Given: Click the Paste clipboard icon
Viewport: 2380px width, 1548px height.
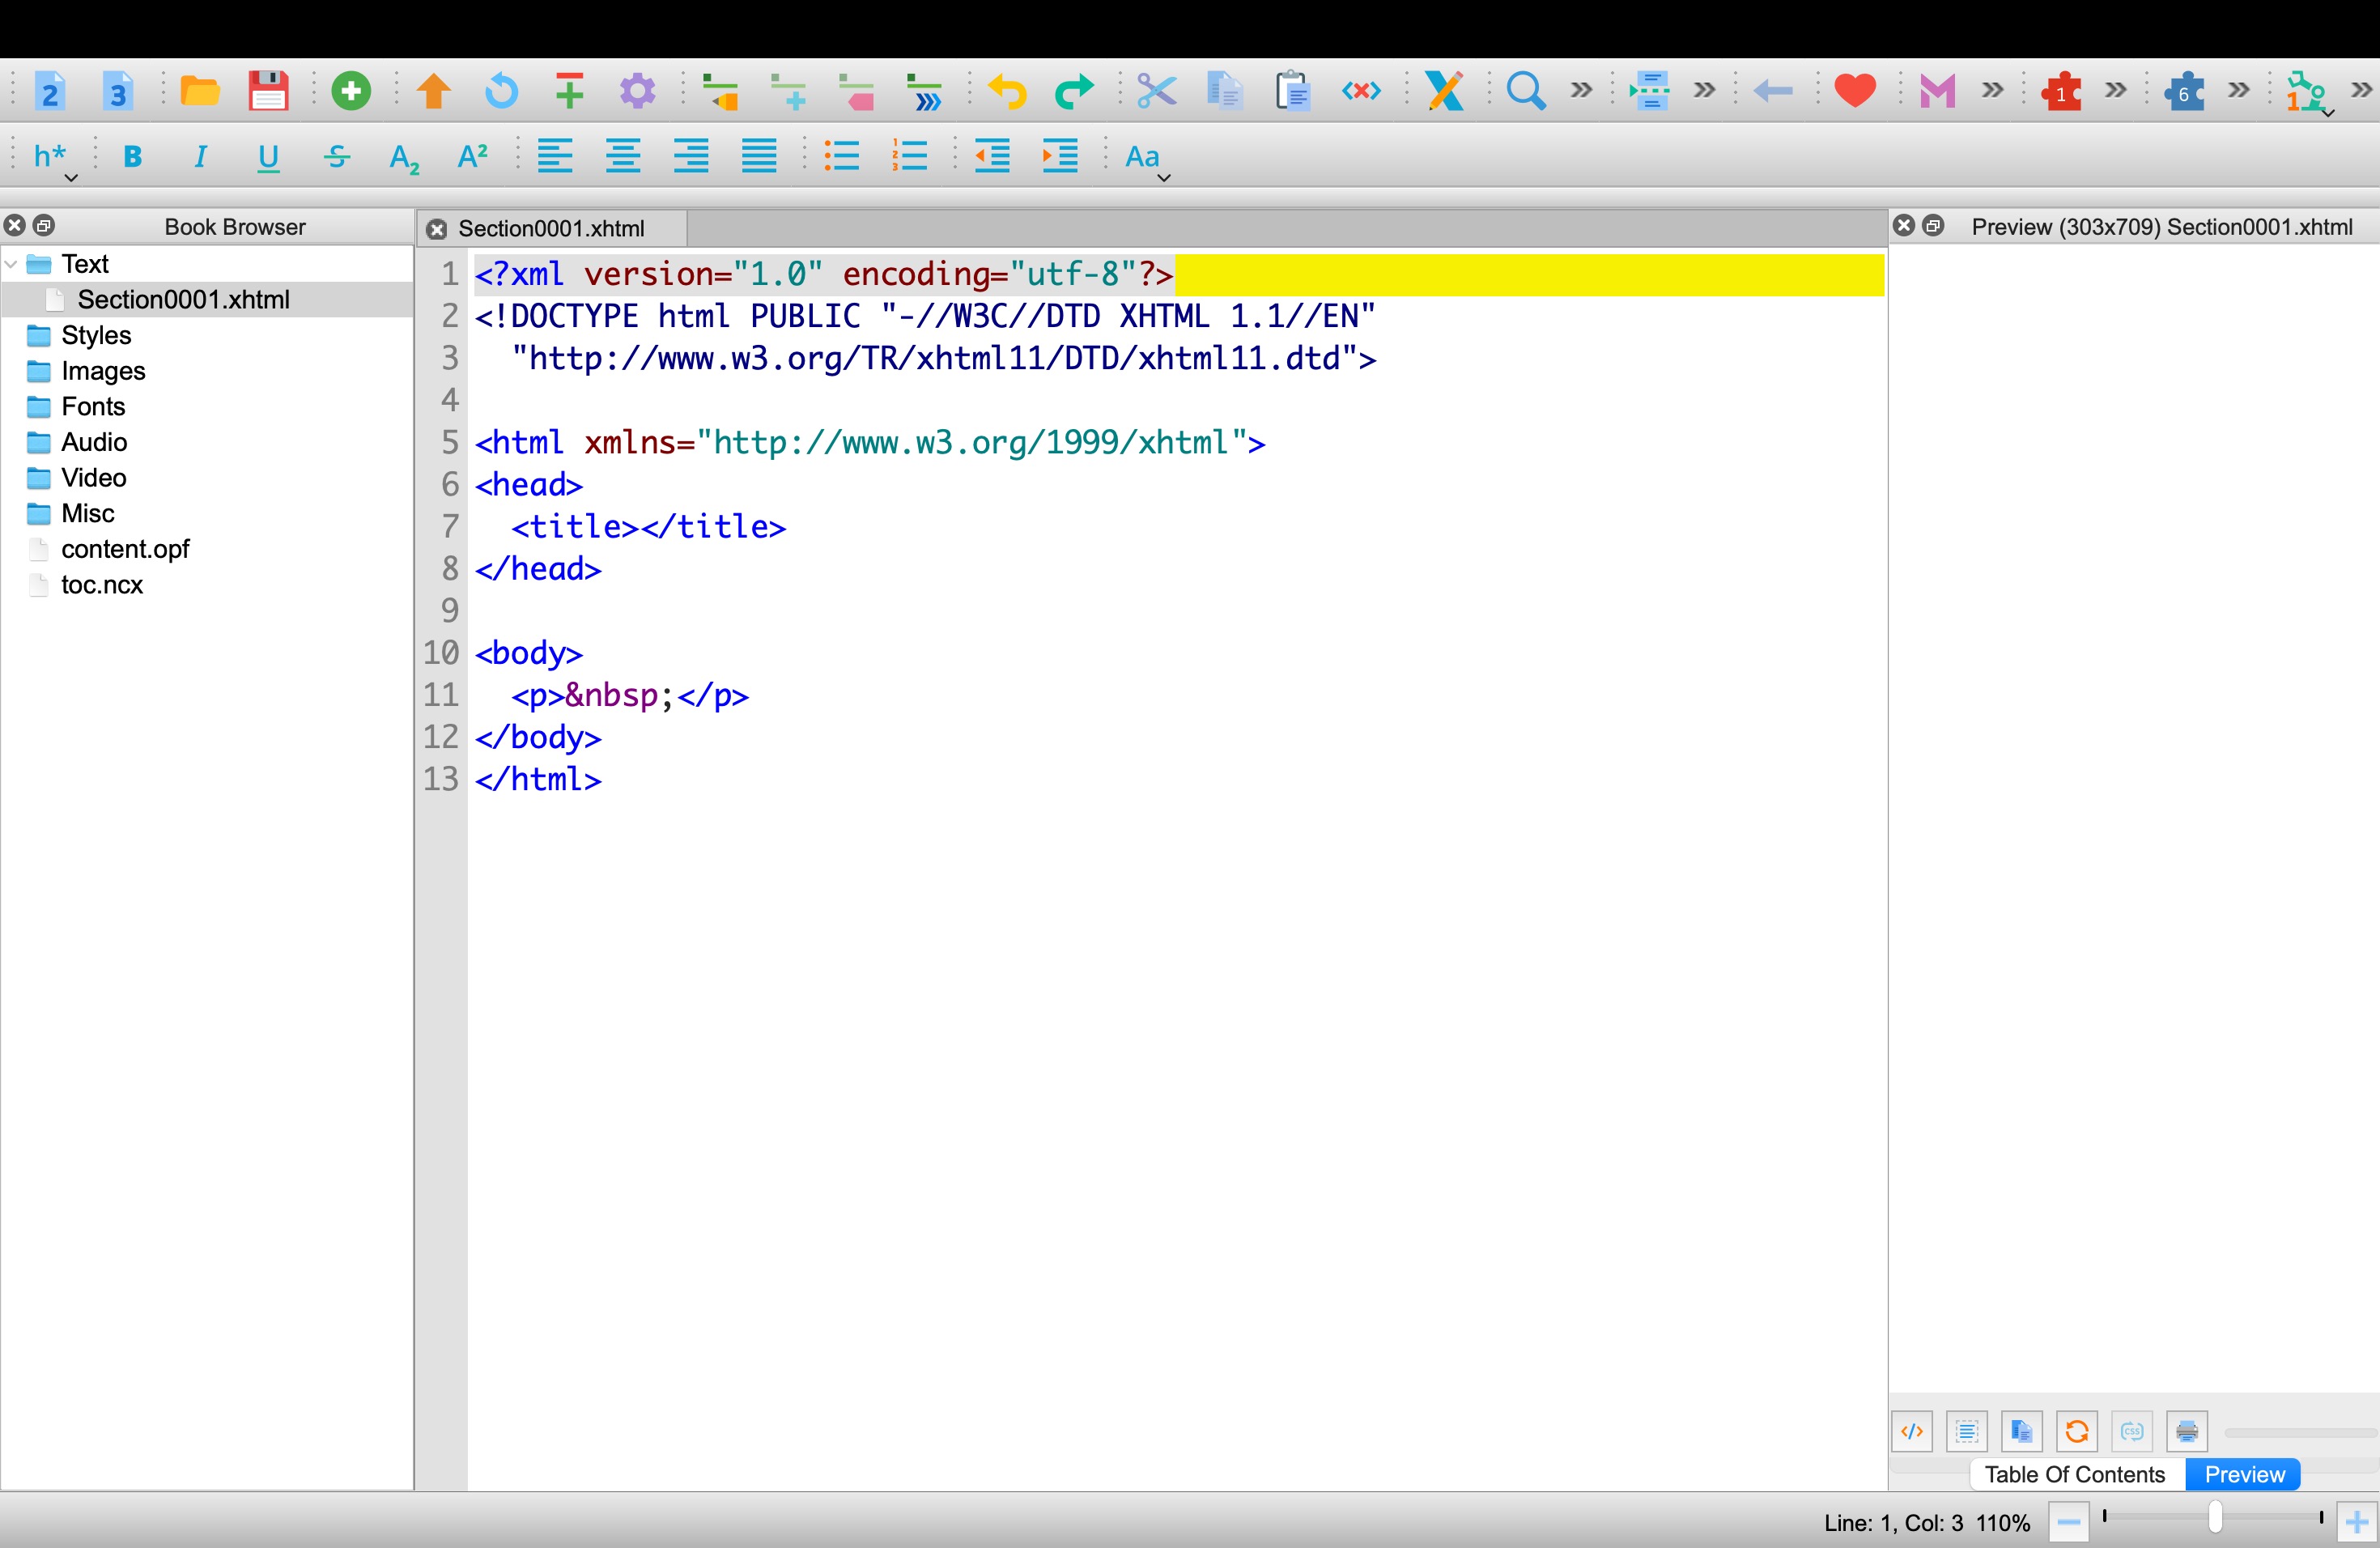Looking at the screenshot, I should (1292, 91).
